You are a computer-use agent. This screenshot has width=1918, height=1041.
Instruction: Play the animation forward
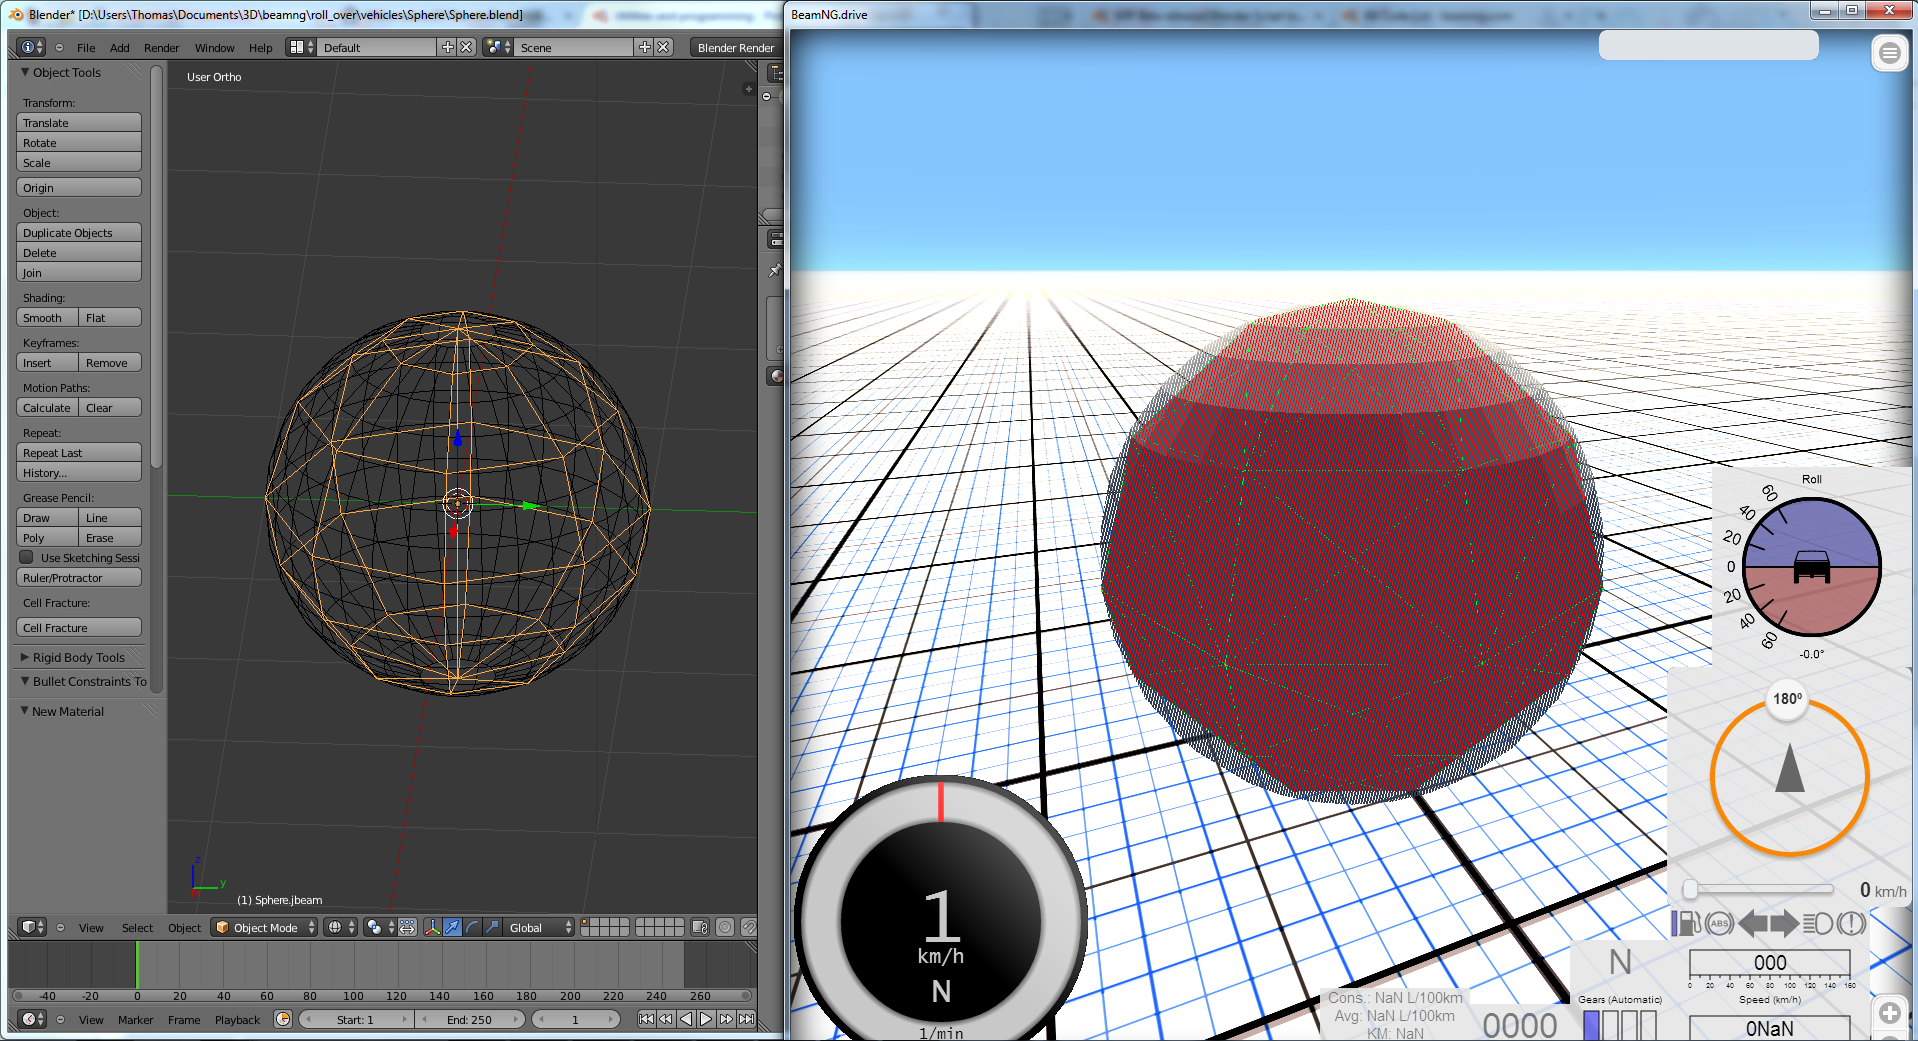click(706, 1019)
